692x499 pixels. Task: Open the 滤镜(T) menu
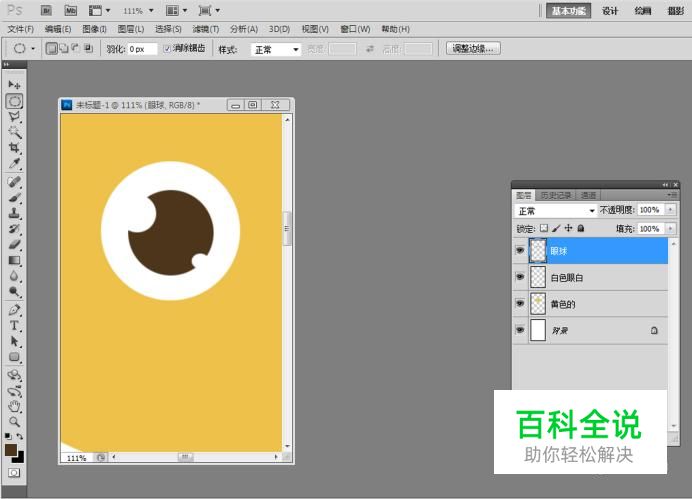point(206,29)
